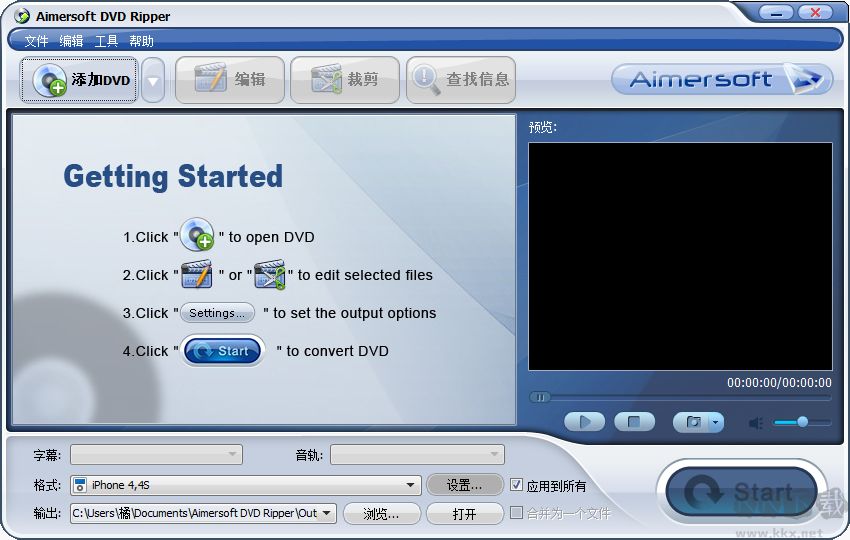Close the Aimersoft DVD Ripper window
Image resolution: width=850 pixels, height=540 pixels.
click(815, 12)
